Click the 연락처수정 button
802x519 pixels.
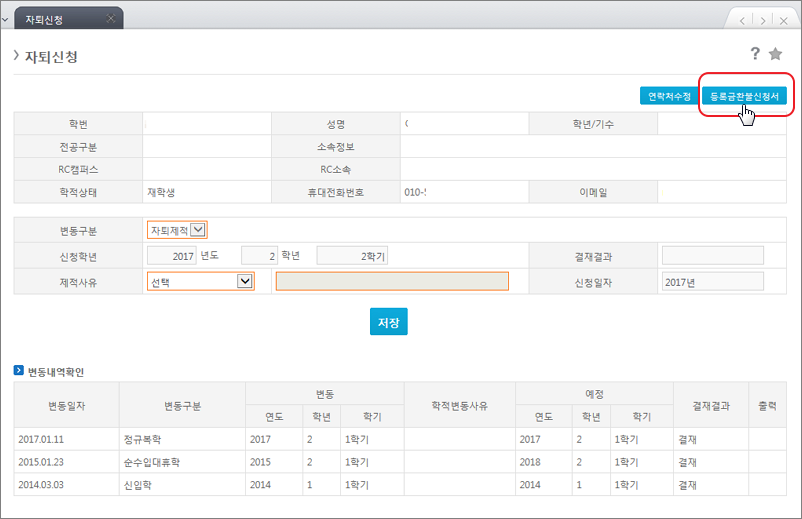click(669, 96)
